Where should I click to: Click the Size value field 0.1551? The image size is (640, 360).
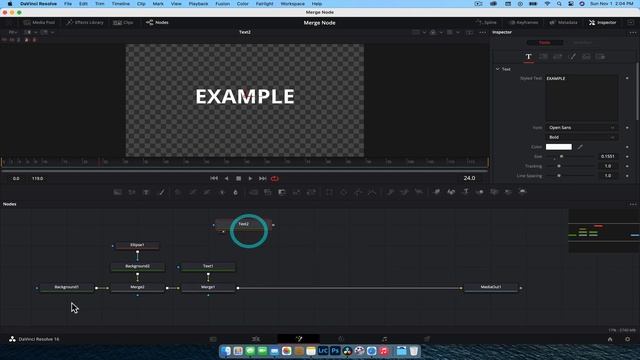click(608, 156)
